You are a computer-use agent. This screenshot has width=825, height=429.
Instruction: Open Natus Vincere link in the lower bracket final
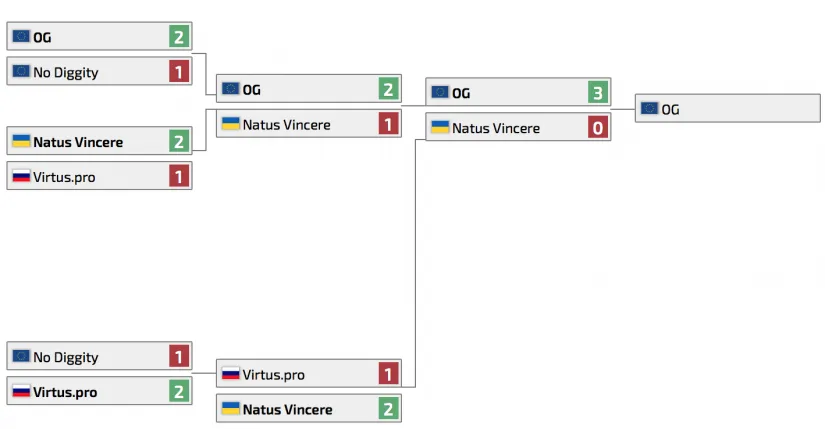tap(287, 409)
